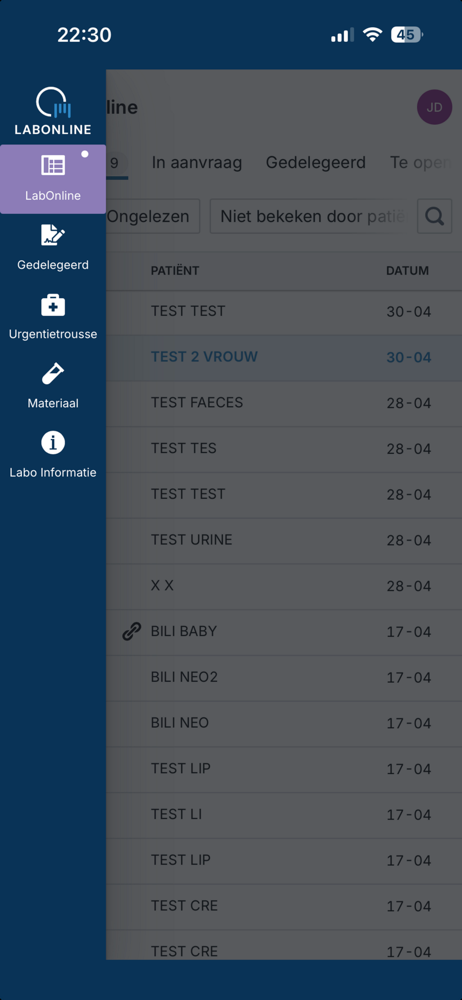
Task: Open the TEST 2 VROUW row
Action: click(x=284, y=357)
